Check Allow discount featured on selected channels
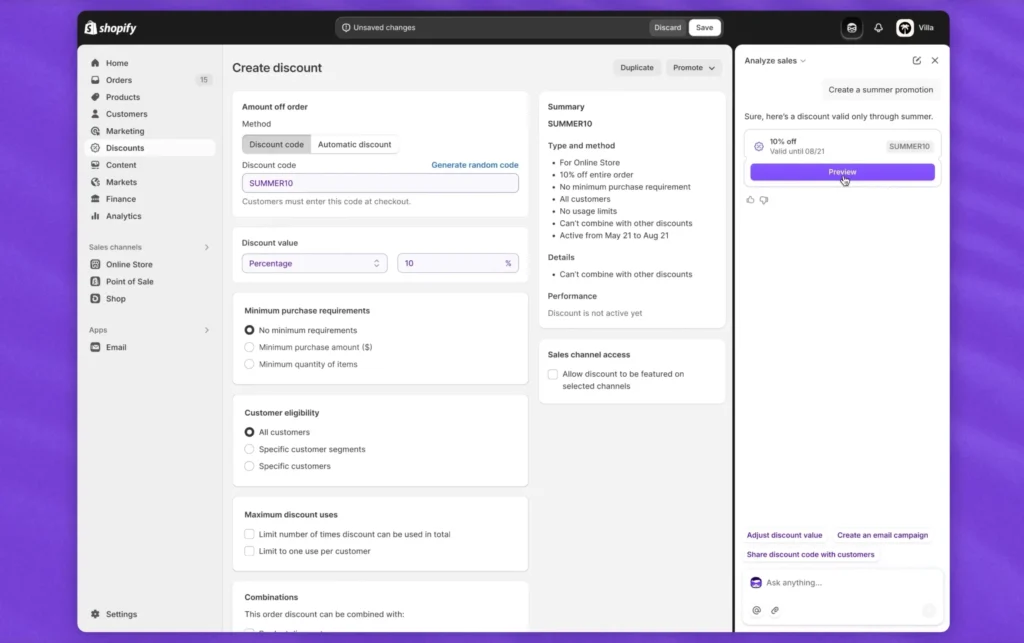The width and height of the screenshot is (1024, 643). [553, 375]
